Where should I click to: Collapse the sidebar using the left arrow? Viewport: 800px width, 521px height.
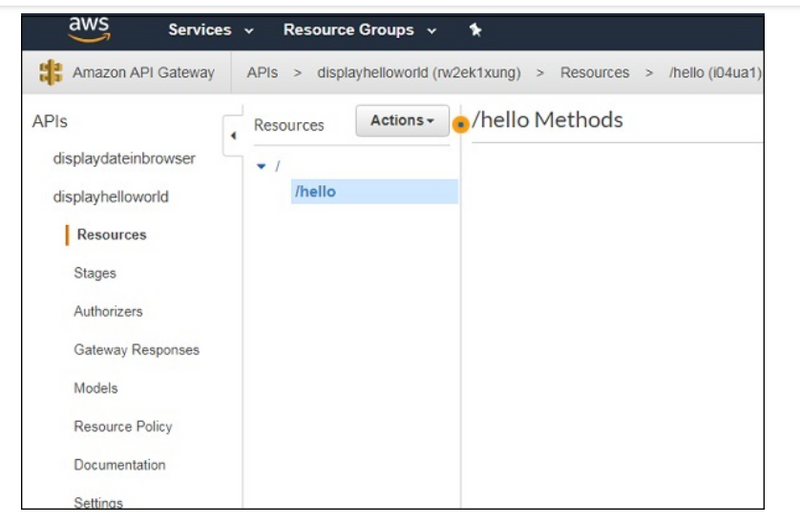click(x=232, y=135)
